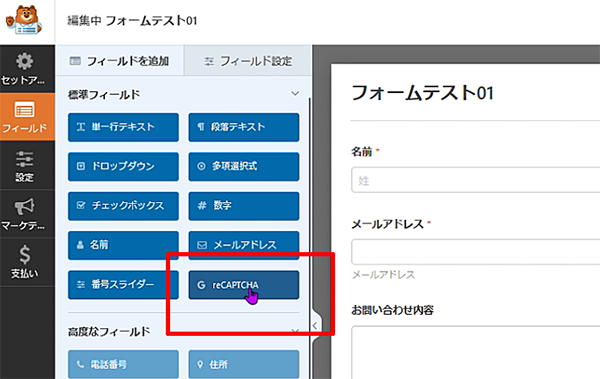Screen dimensions: 600x379
Task: Add a 数字 field
Action: [244, 206]
